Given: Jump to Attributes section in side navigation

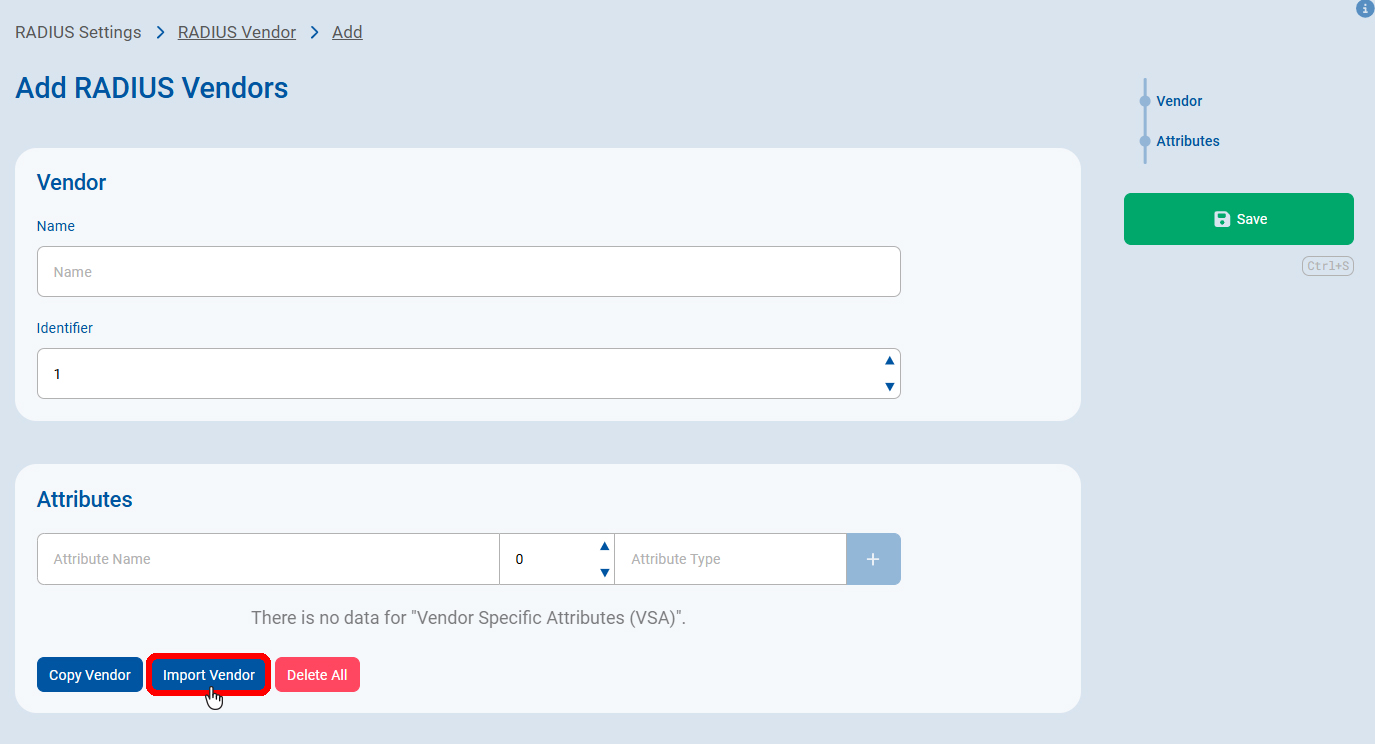Looking at the screenshot, I should point(1187,141).
